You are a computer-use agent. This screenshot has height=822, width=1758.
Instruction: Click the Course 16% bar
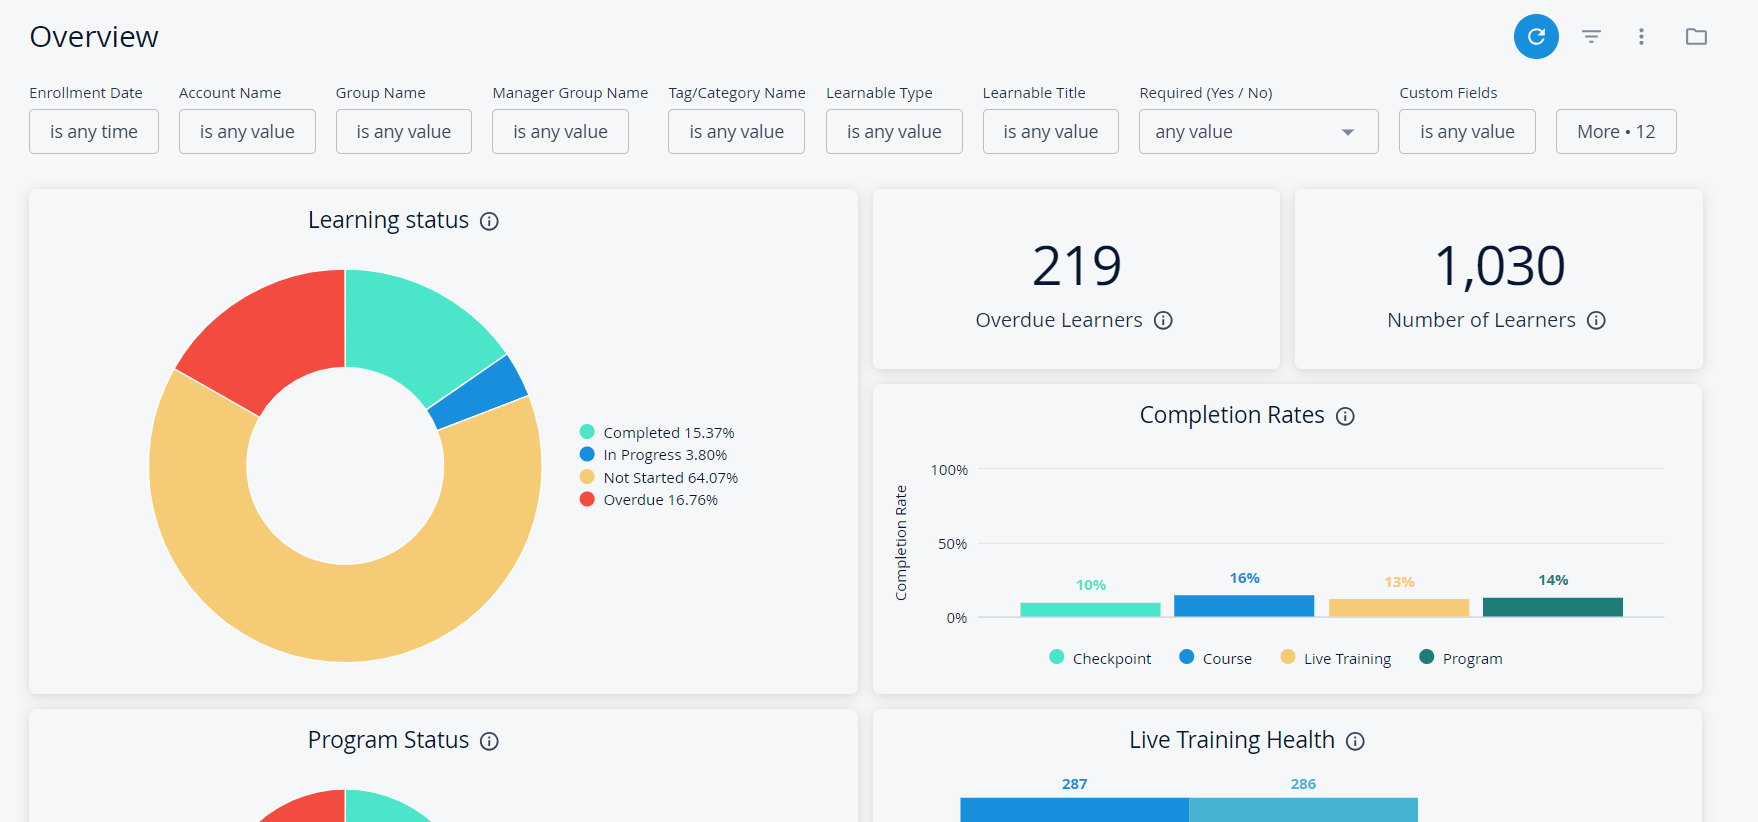[x=1244, y=606]
